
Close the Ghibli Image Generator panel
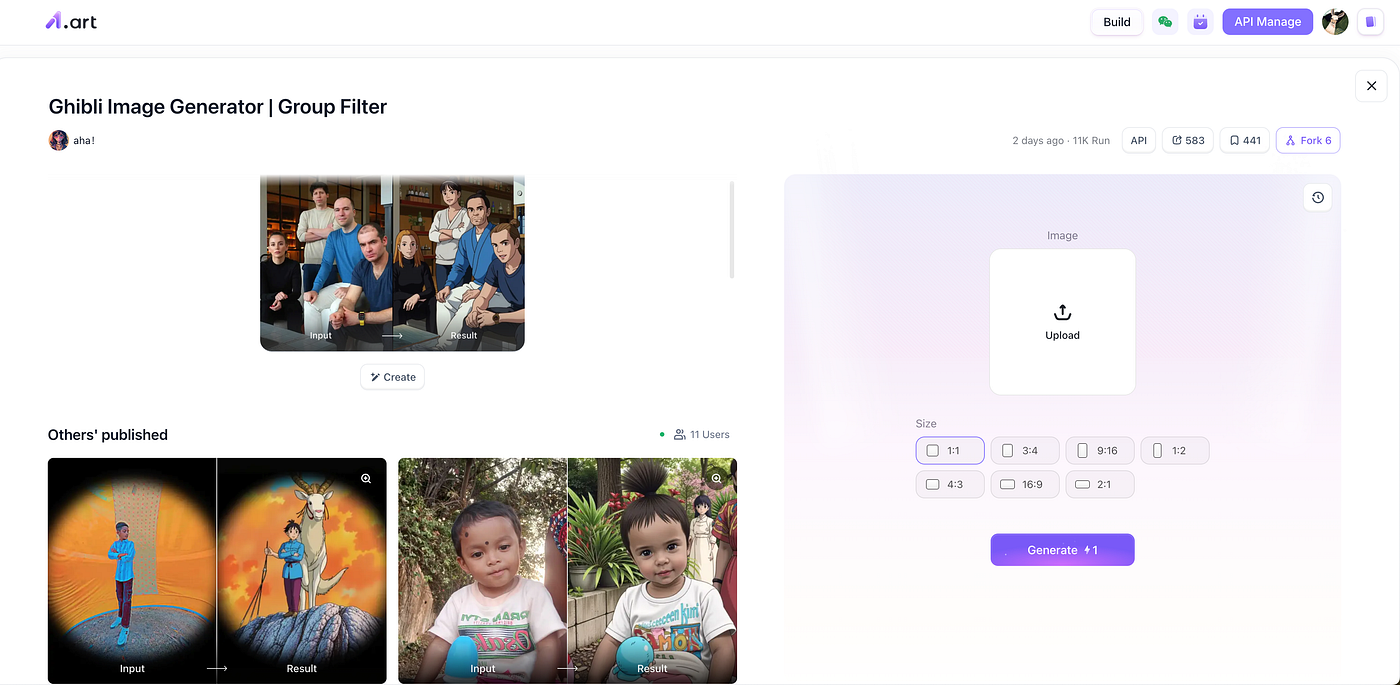pos(1371,86)
